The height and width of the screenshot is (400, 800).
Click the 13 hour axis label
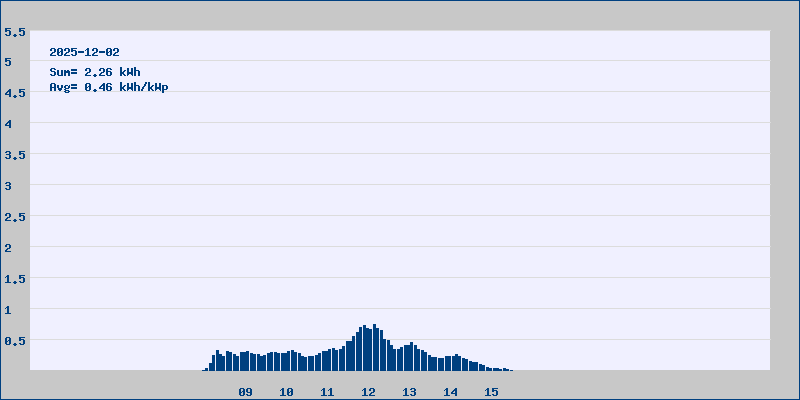coord(409,392)
